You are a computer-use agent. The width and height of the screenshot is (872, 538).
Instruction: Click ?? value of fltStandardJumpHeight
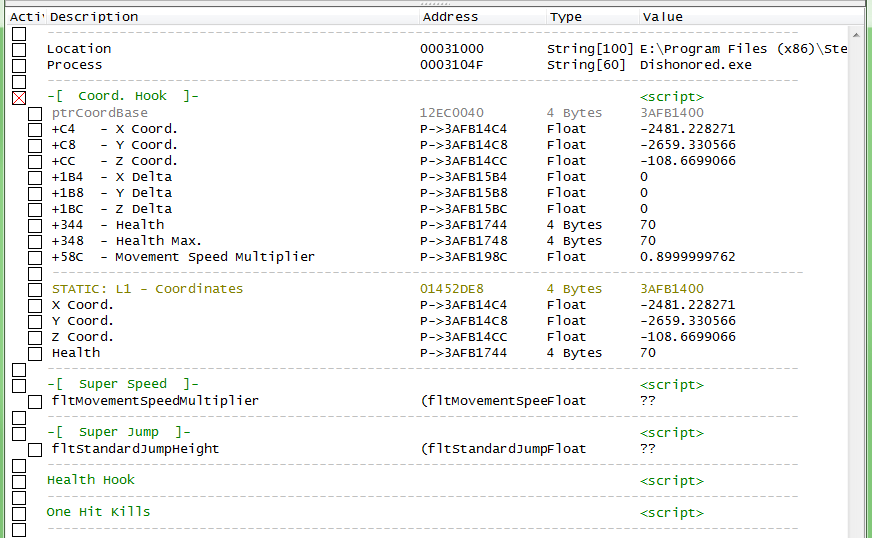(648, 449)
